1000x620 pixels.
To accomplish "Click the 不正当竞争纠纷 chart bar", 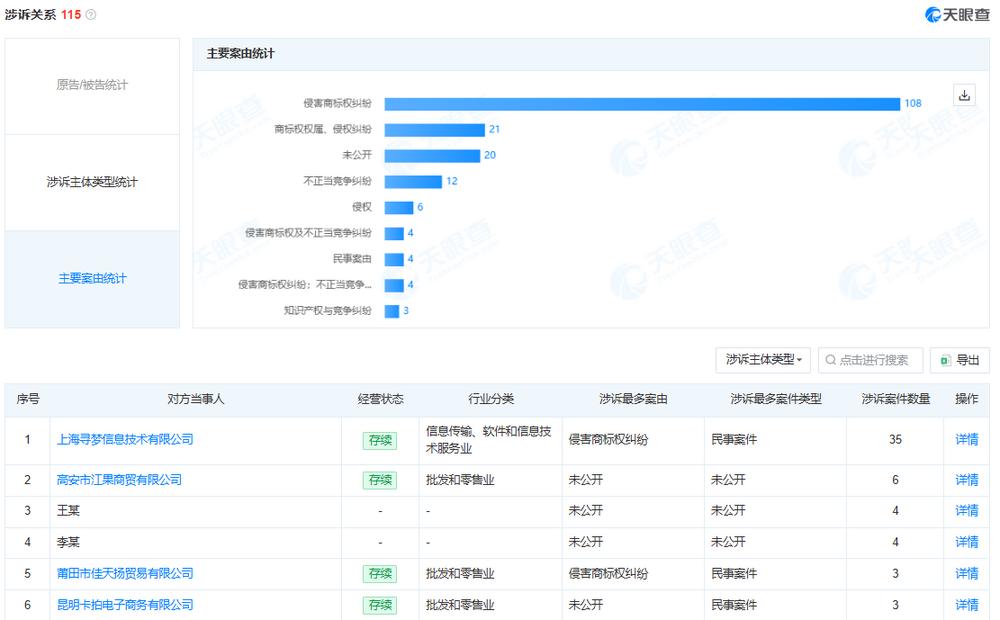I will coord(413,182).
